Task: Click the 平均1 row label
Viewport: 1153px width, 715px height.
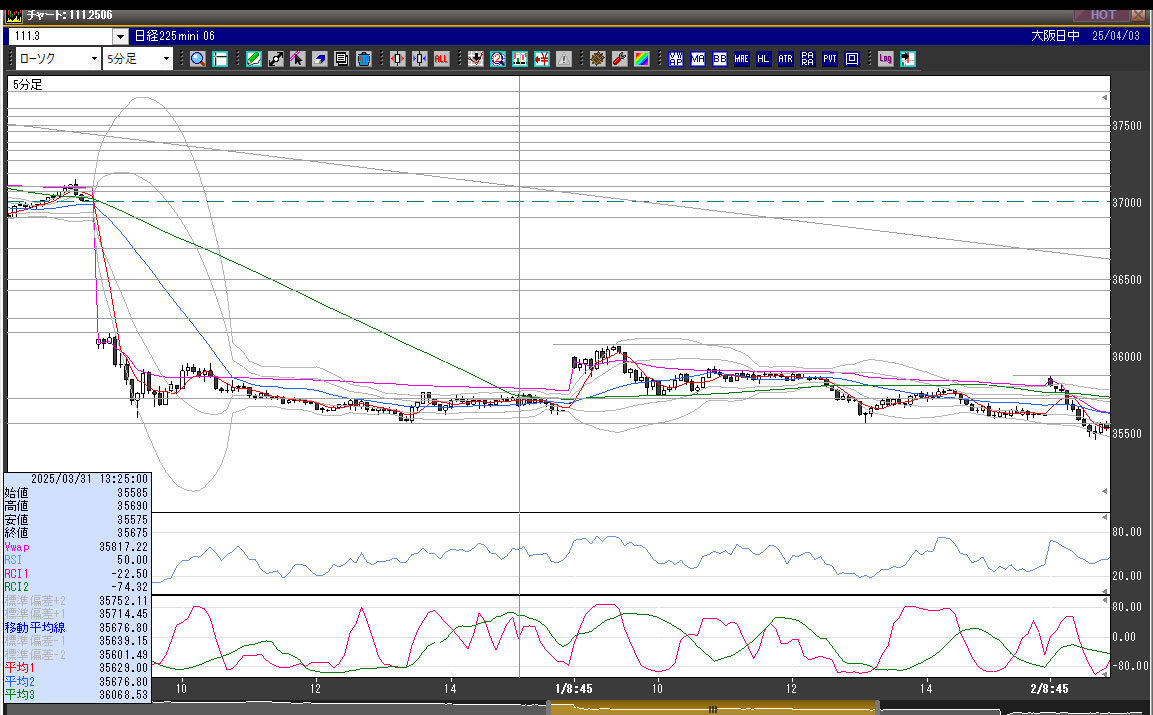Action: point(20,668)
